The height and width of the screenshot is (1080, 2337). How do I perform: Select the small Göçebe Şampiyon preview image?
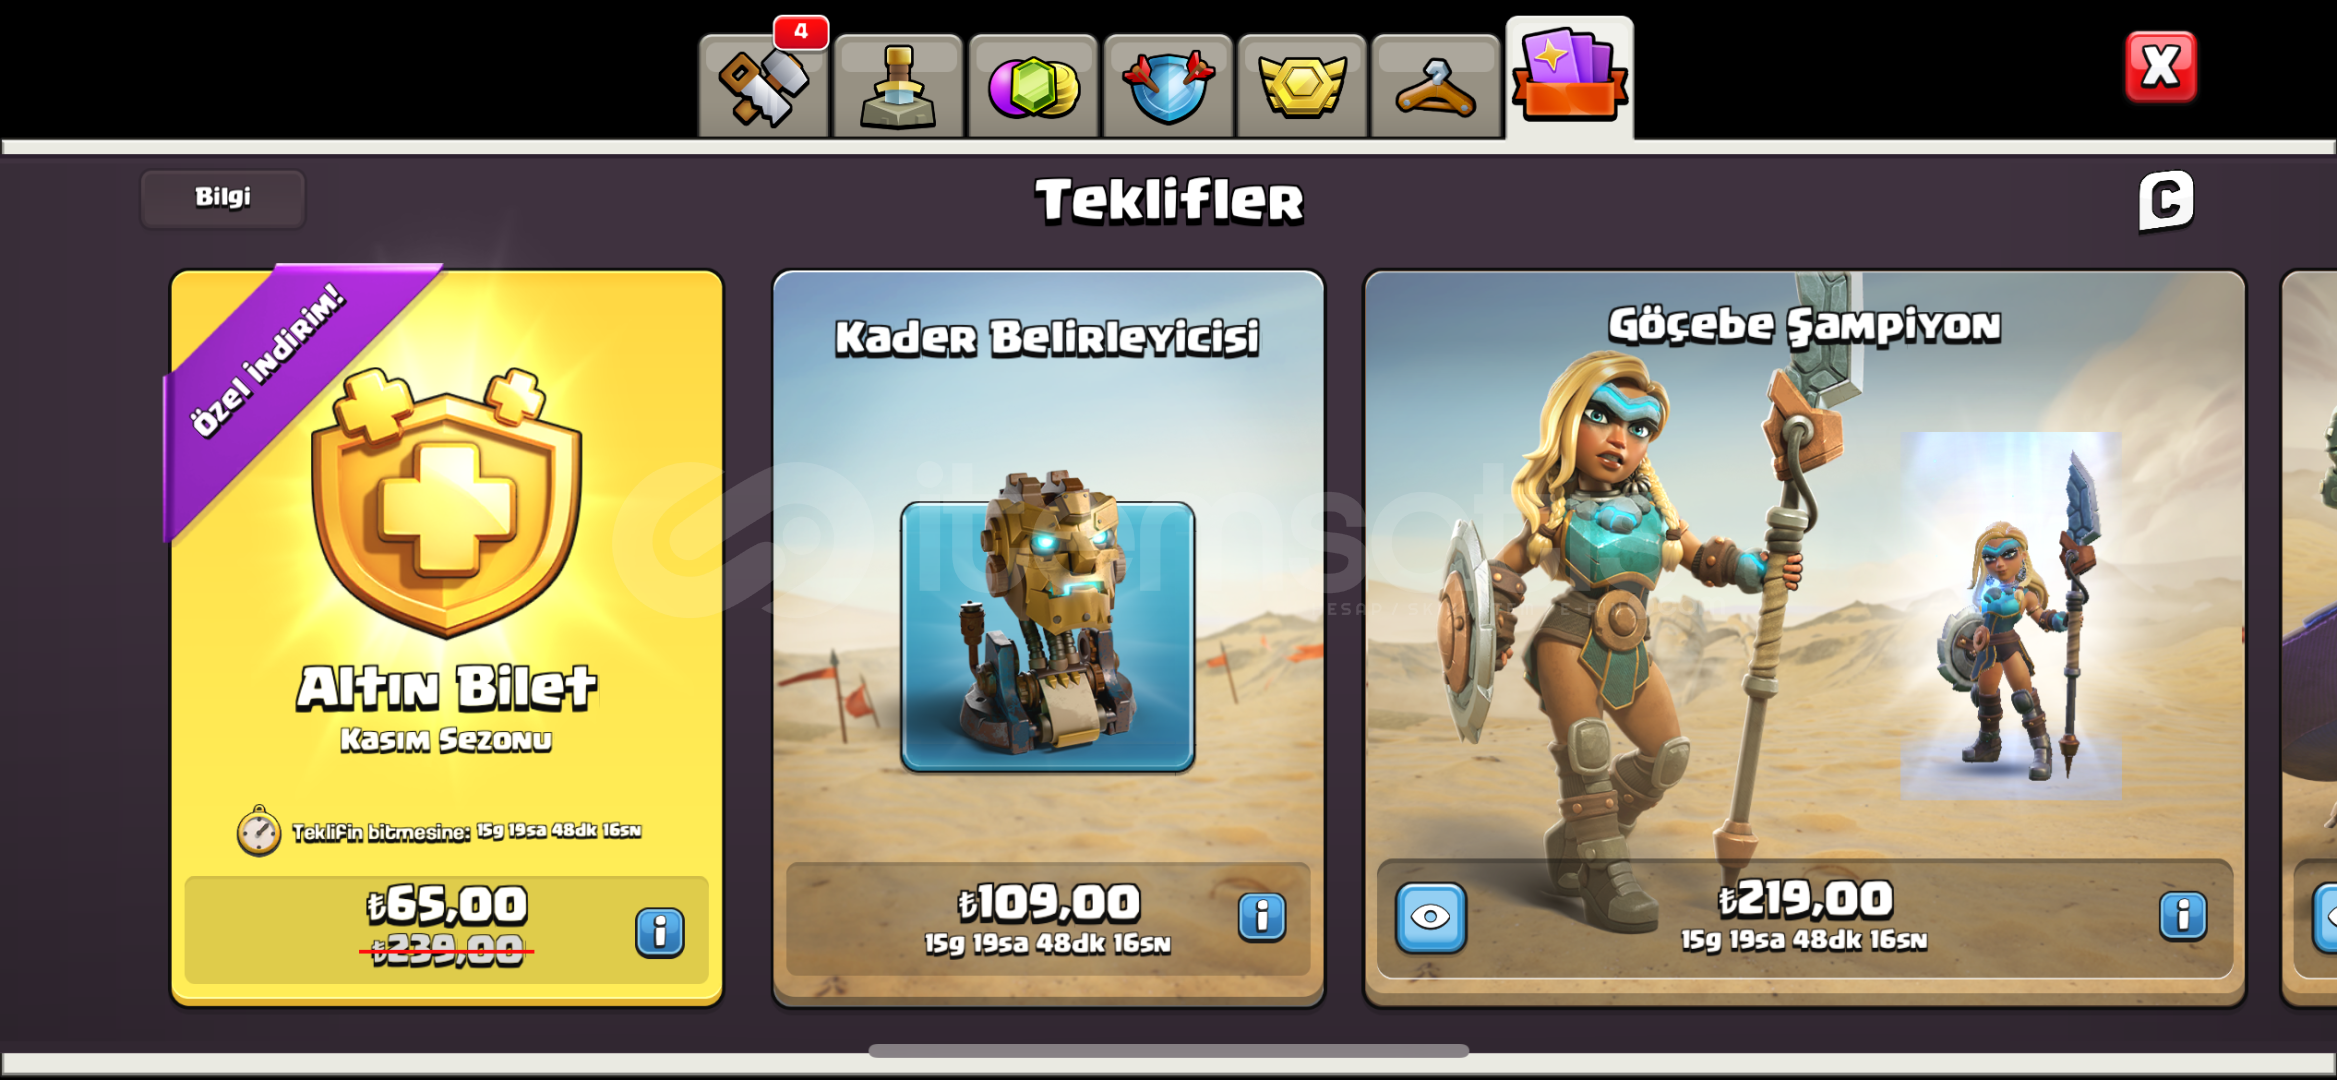[2011, 615]
